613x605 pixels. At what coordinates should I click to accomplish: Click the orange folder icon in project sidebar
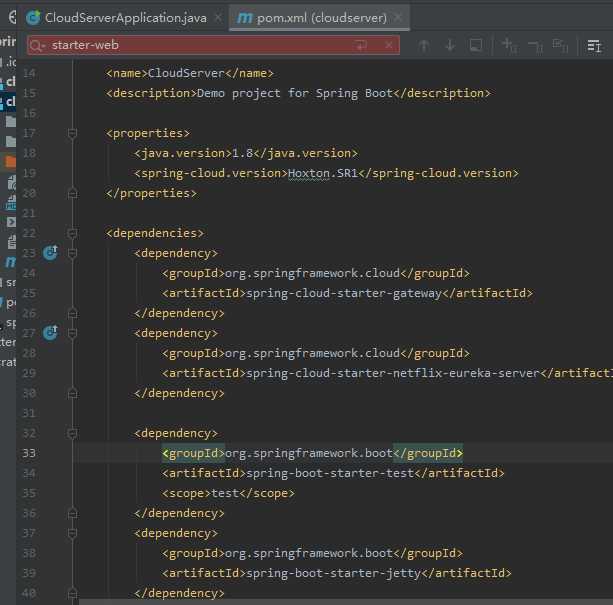(11, 161)
